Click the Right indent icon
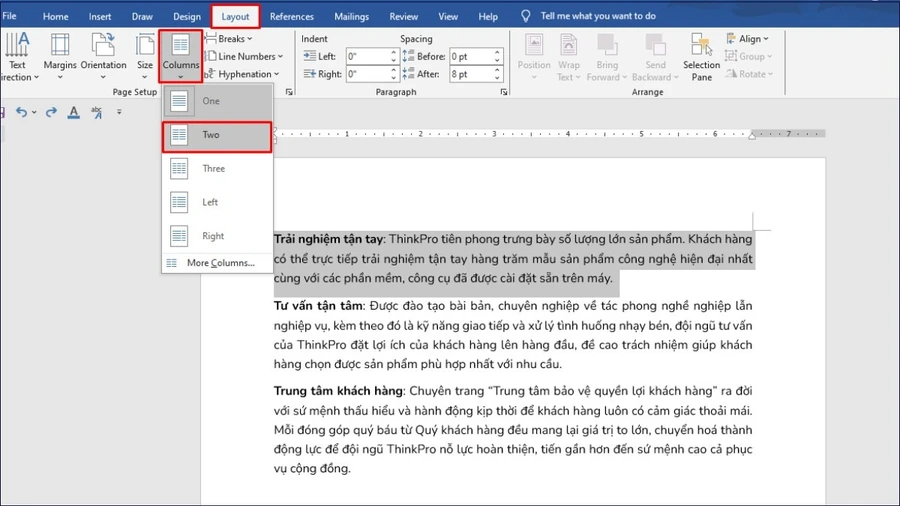 pos(309,74)
